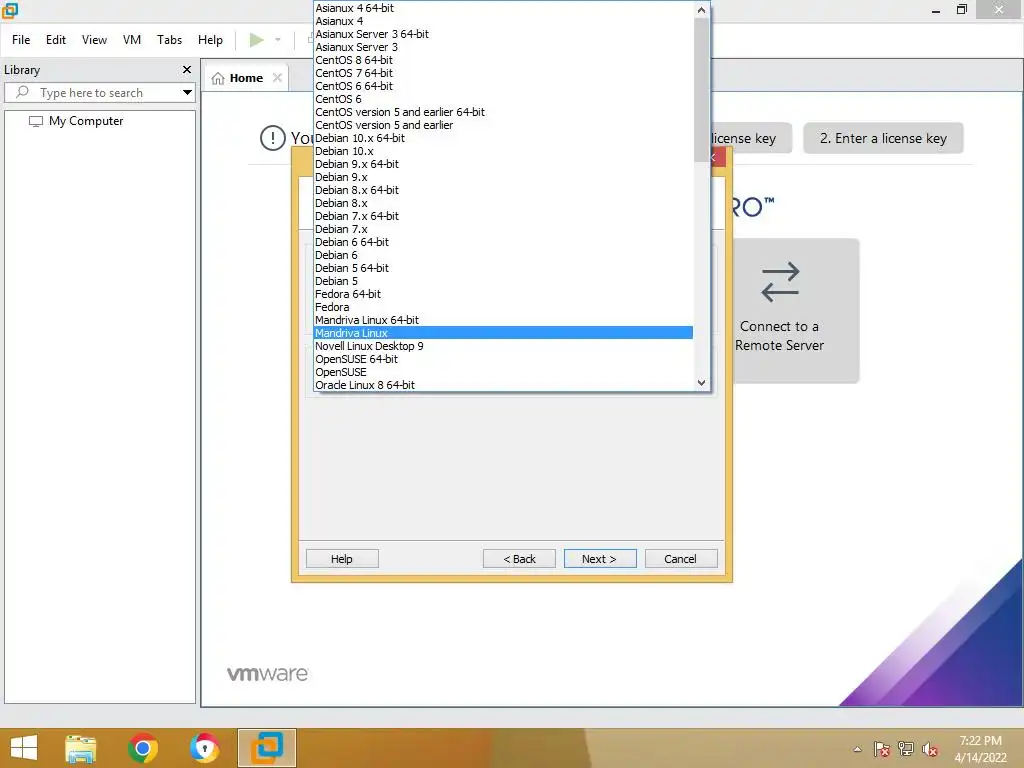The image size is (1024, 768).
Task: Click the Library search magnifier icon
Action: (x=22, y=92)
